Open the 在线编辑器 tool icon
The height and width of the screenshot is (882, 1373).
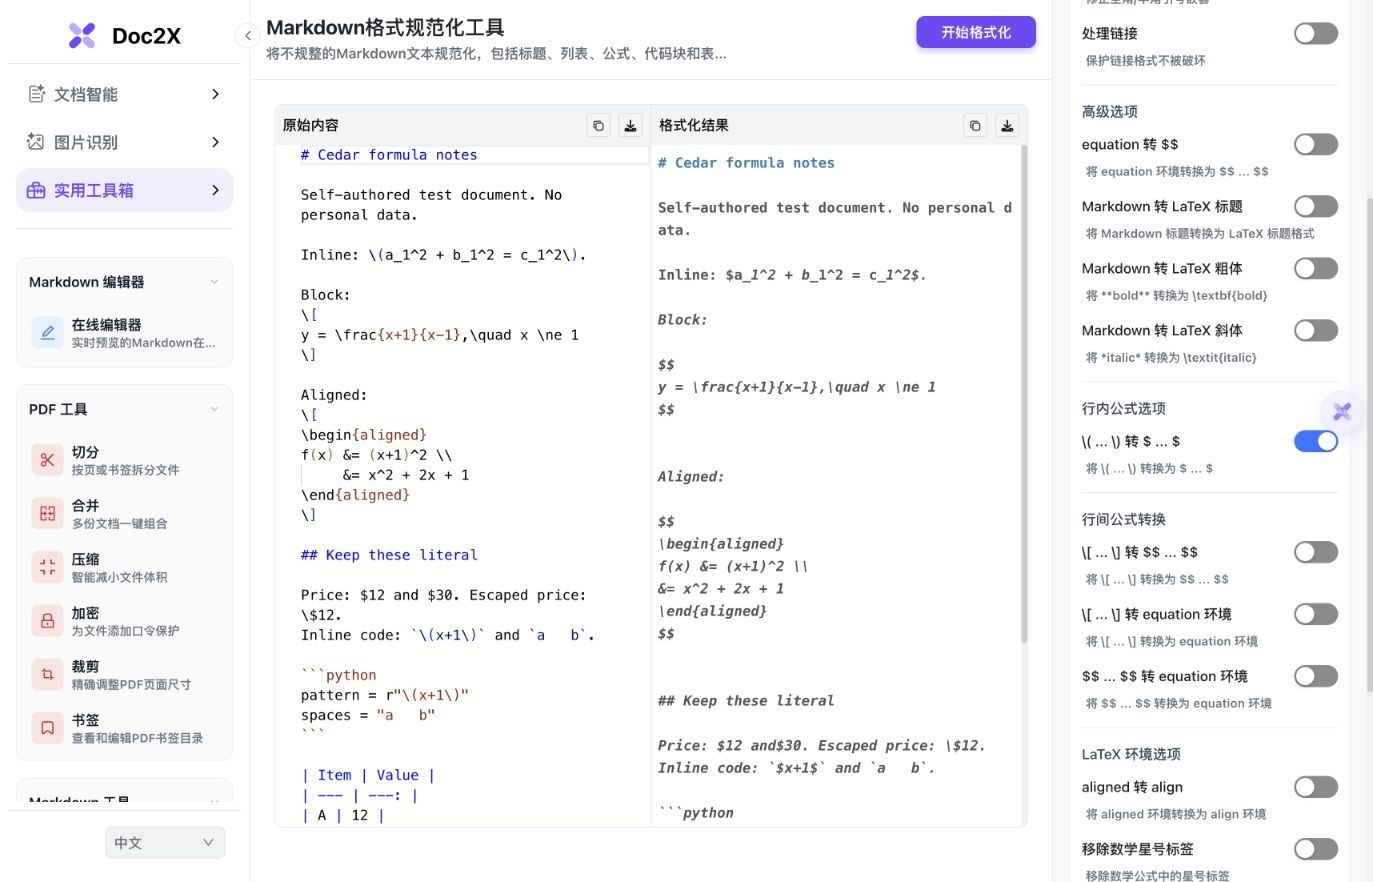(x=47, y=333)
